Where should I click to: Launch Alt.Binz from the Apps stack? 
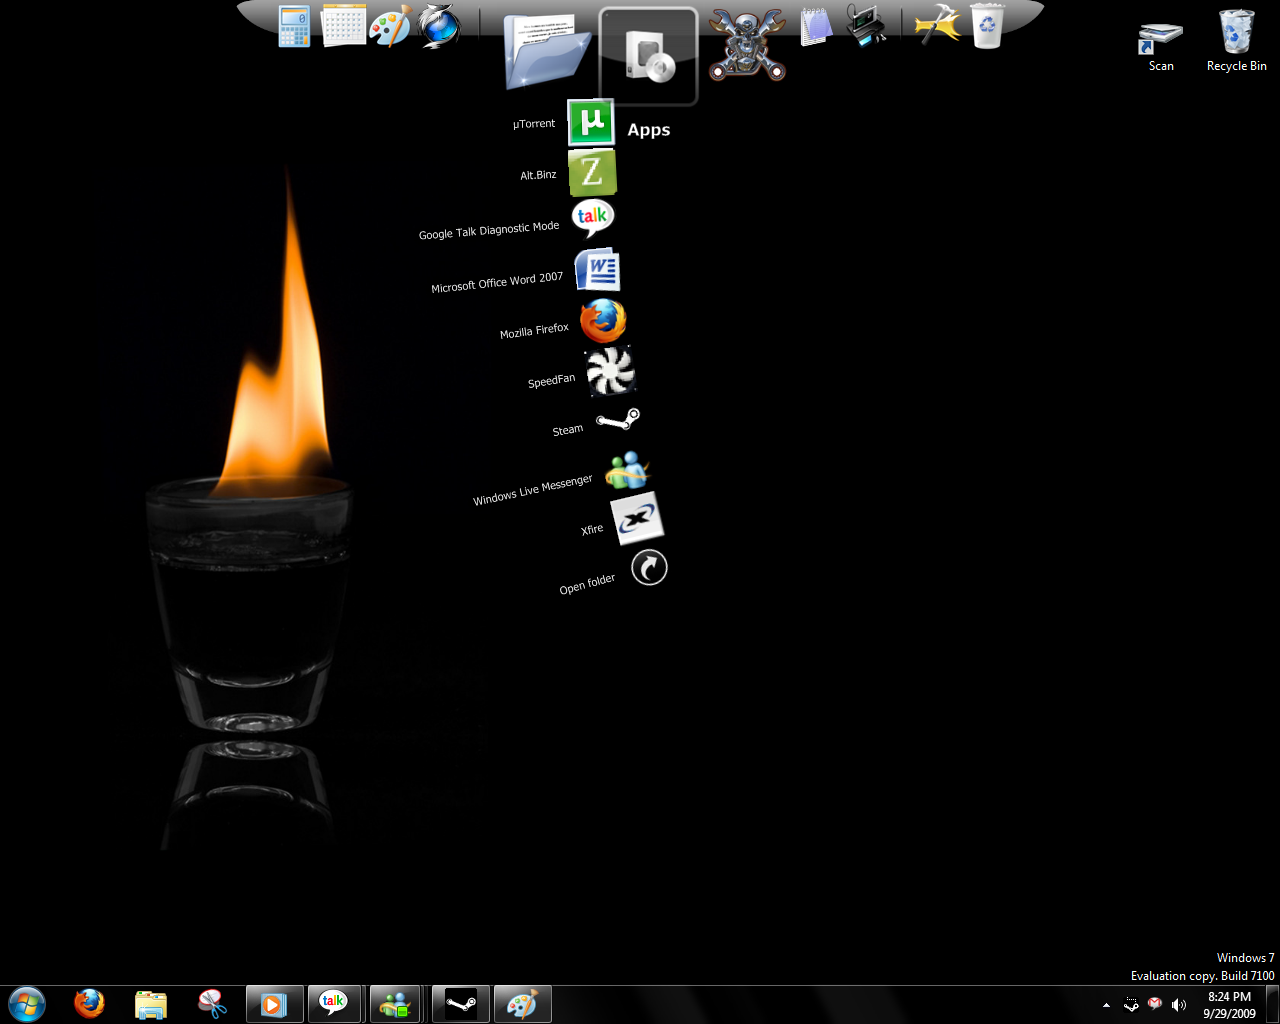[x=592, y=172]
